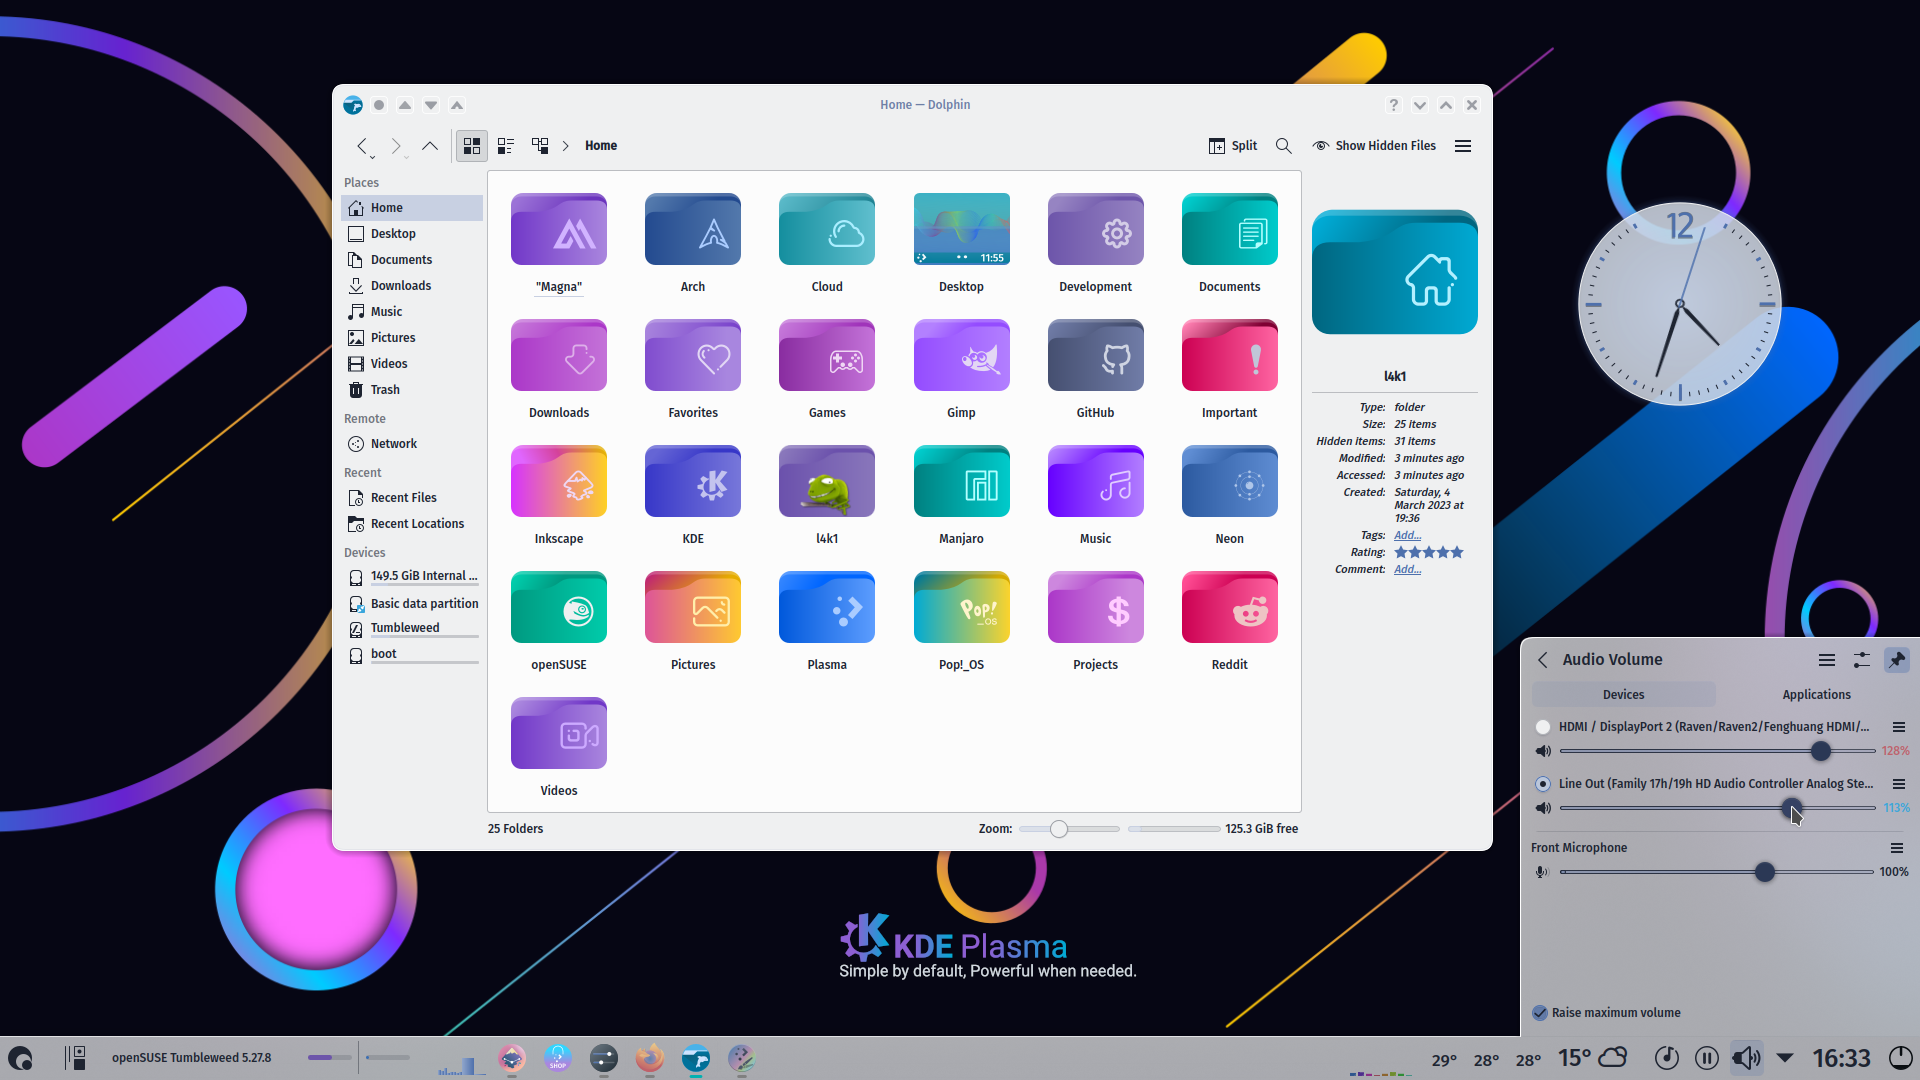Open Line Out device options menu
The width and height of the screenshot is (1920, 1080).
click(1898, 784)
